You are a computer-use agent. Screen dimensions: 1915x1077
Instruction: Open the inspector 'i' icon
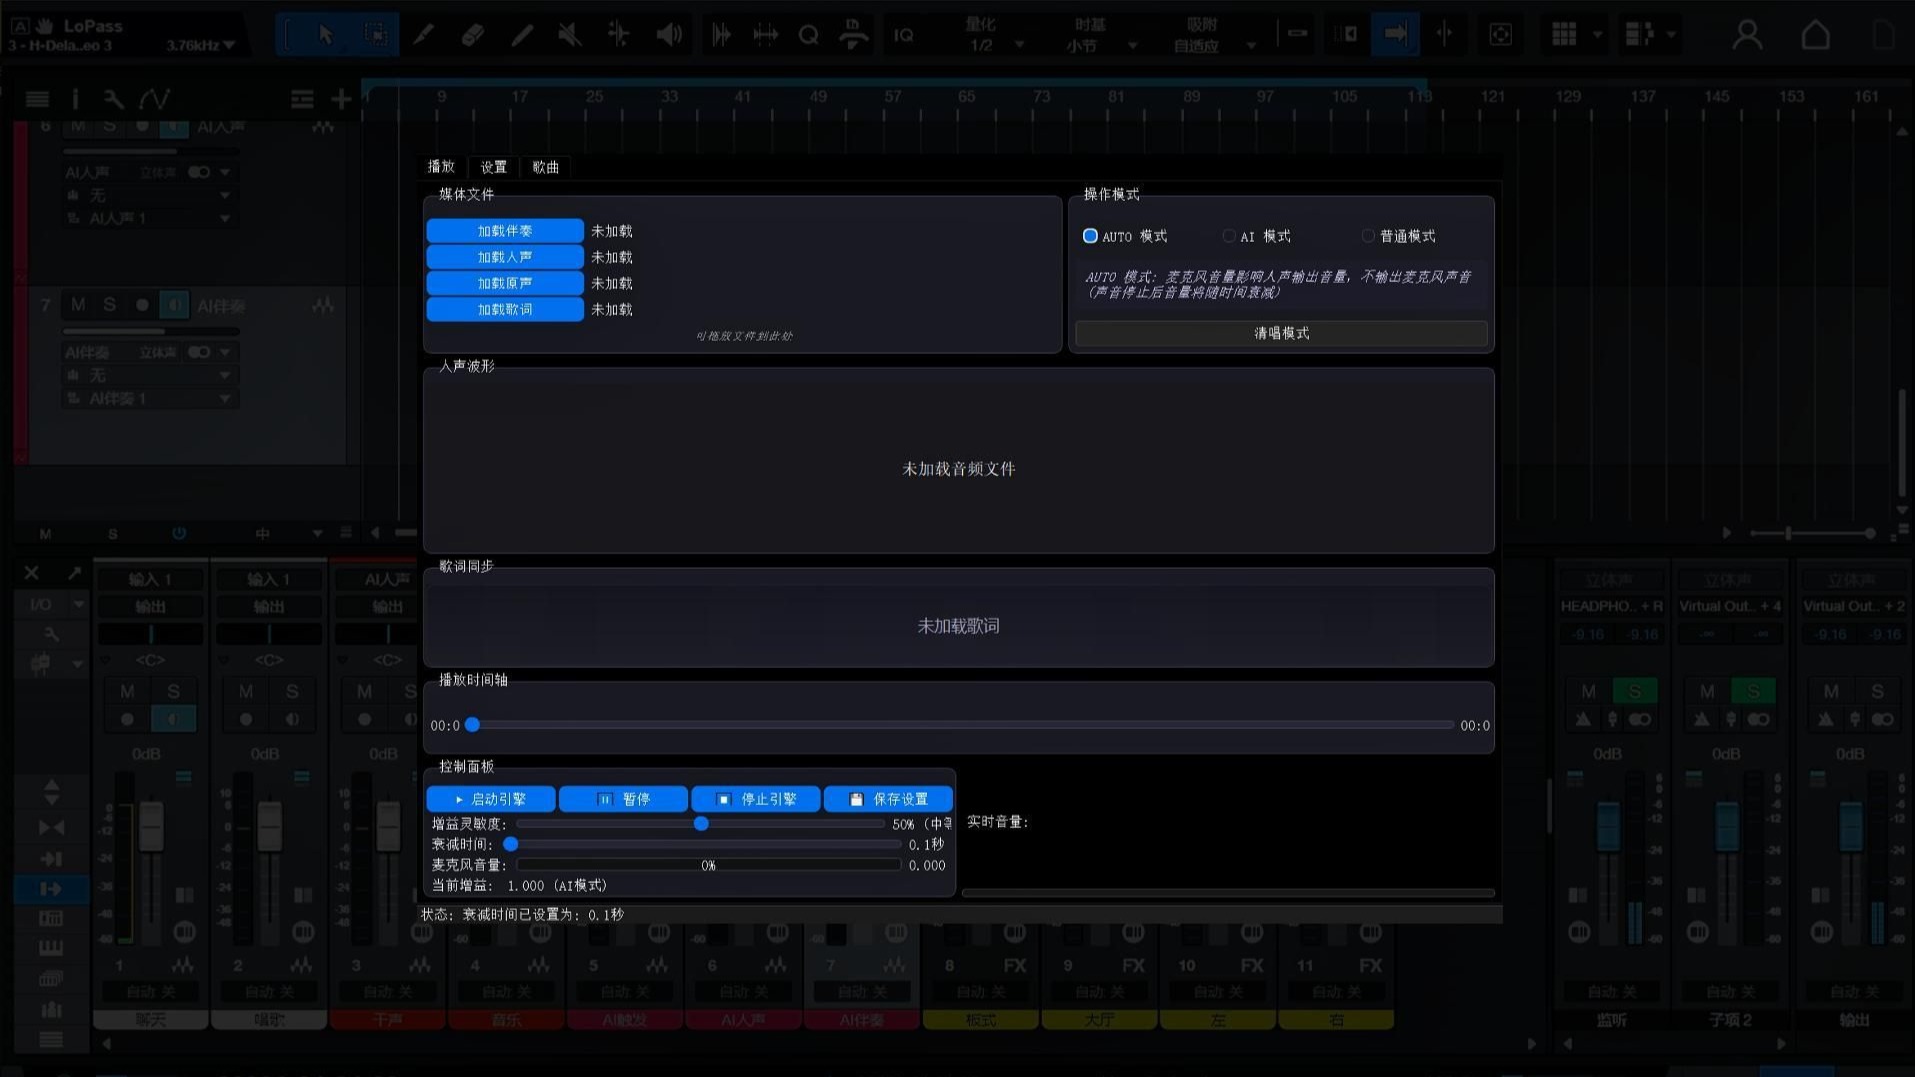coord(75,98)
